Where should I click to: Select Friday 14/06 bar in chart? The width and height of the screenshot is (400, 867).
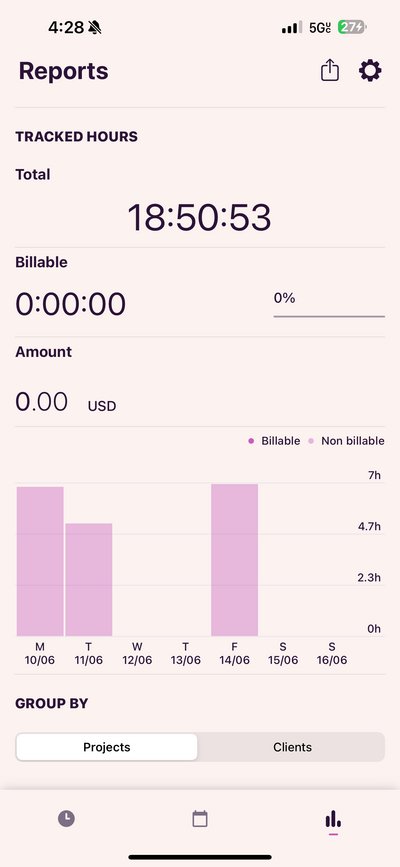click(x=235, y=560)
